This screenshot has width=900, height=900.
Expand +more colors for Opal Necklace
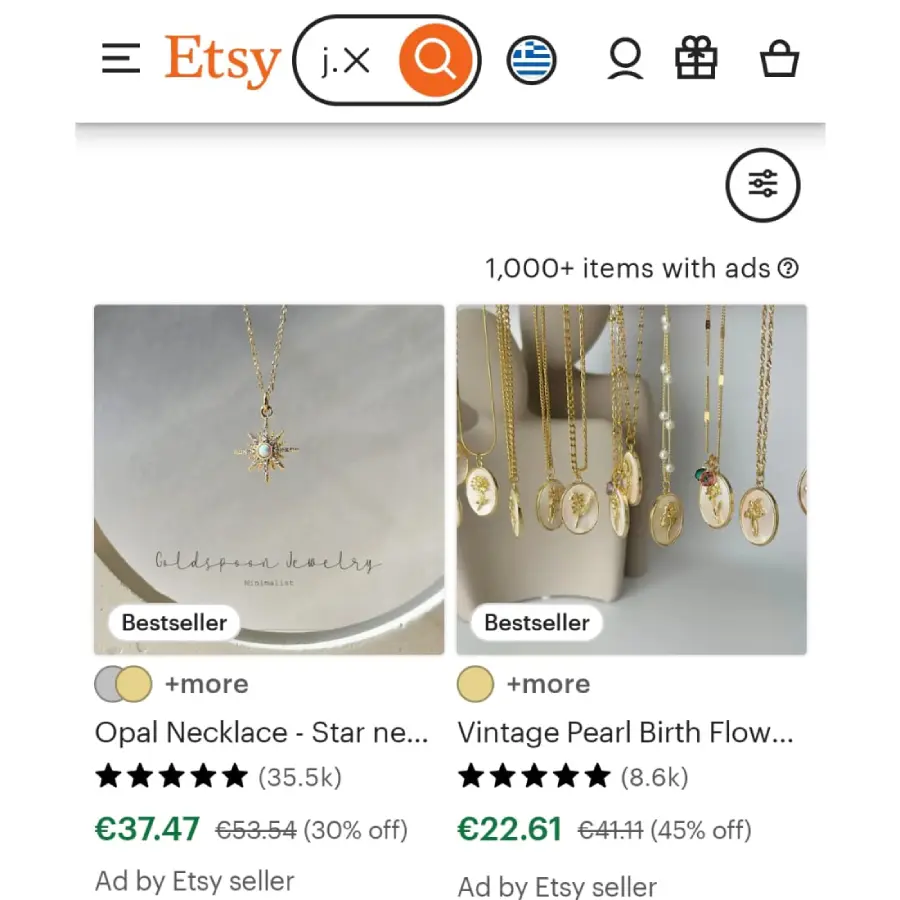coord(207,685)
